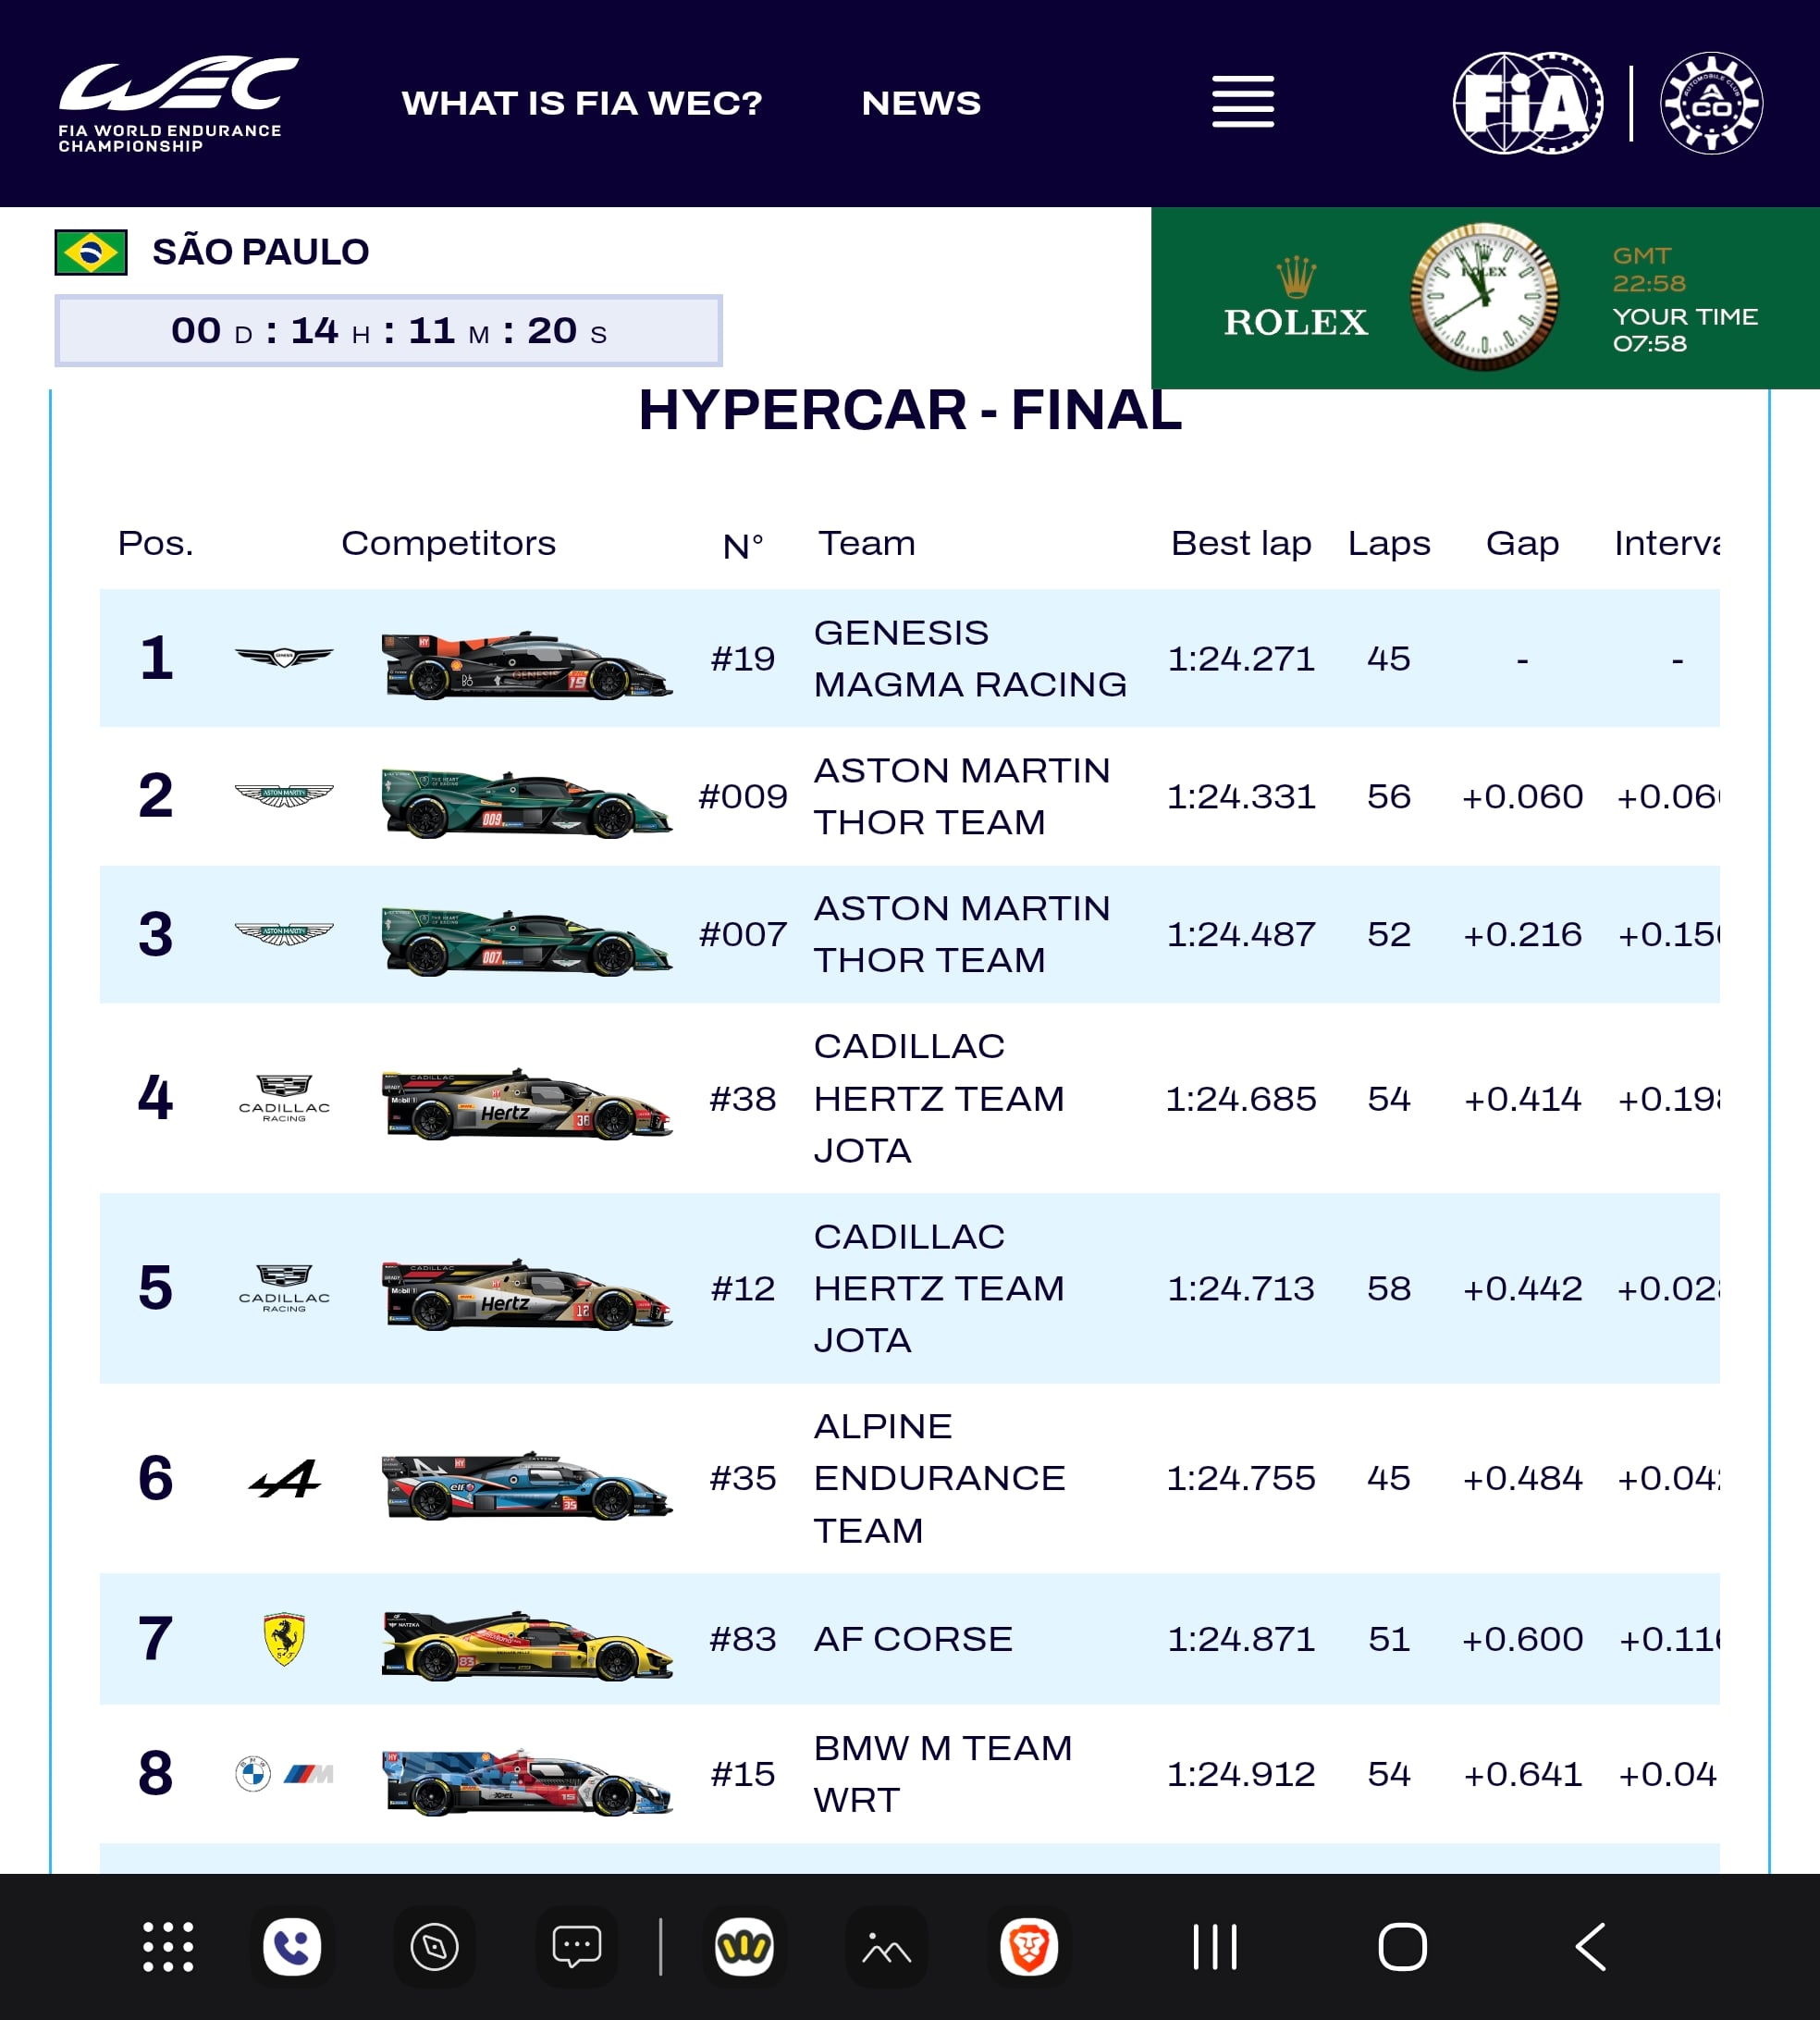The height and width of the screenshot is (2020, 1820).
Task: Open the app drawer grid
Action: coord(168,1947)
